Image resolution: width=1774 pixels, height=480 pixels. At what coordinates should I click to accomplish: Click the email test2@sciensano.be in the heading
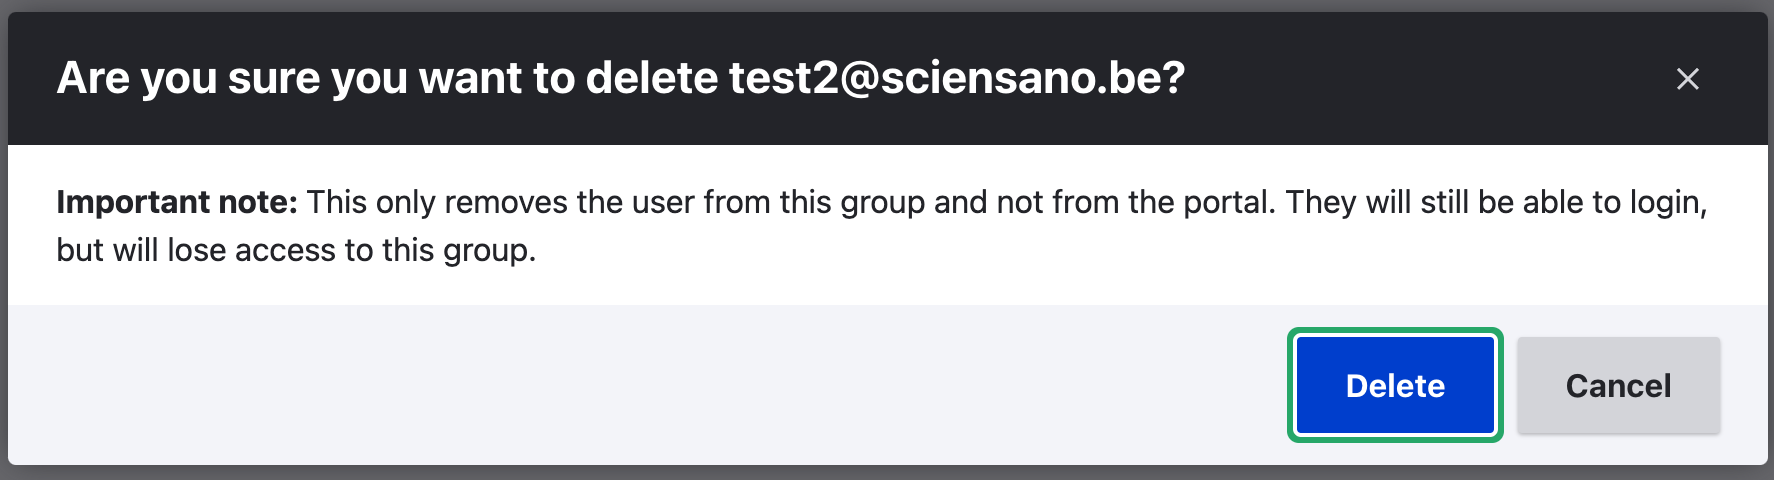(955, 78)
